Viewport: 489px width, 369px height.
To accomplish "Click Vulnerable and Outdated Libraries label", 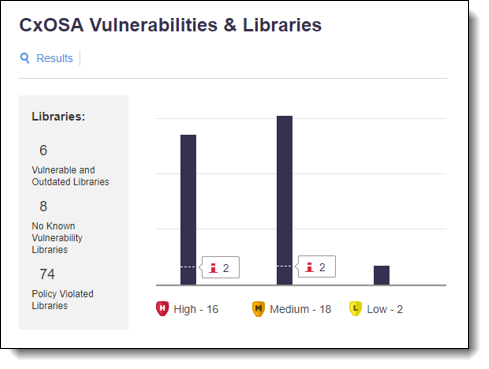I will (70, 176).
